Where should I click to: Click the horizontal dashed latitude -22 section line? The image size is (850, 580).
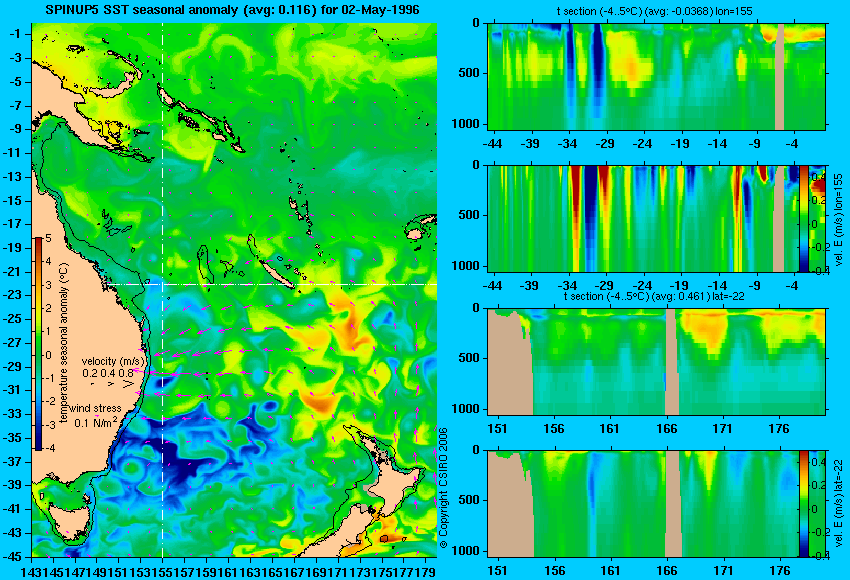pyautogui.click(x=271, y=284)
